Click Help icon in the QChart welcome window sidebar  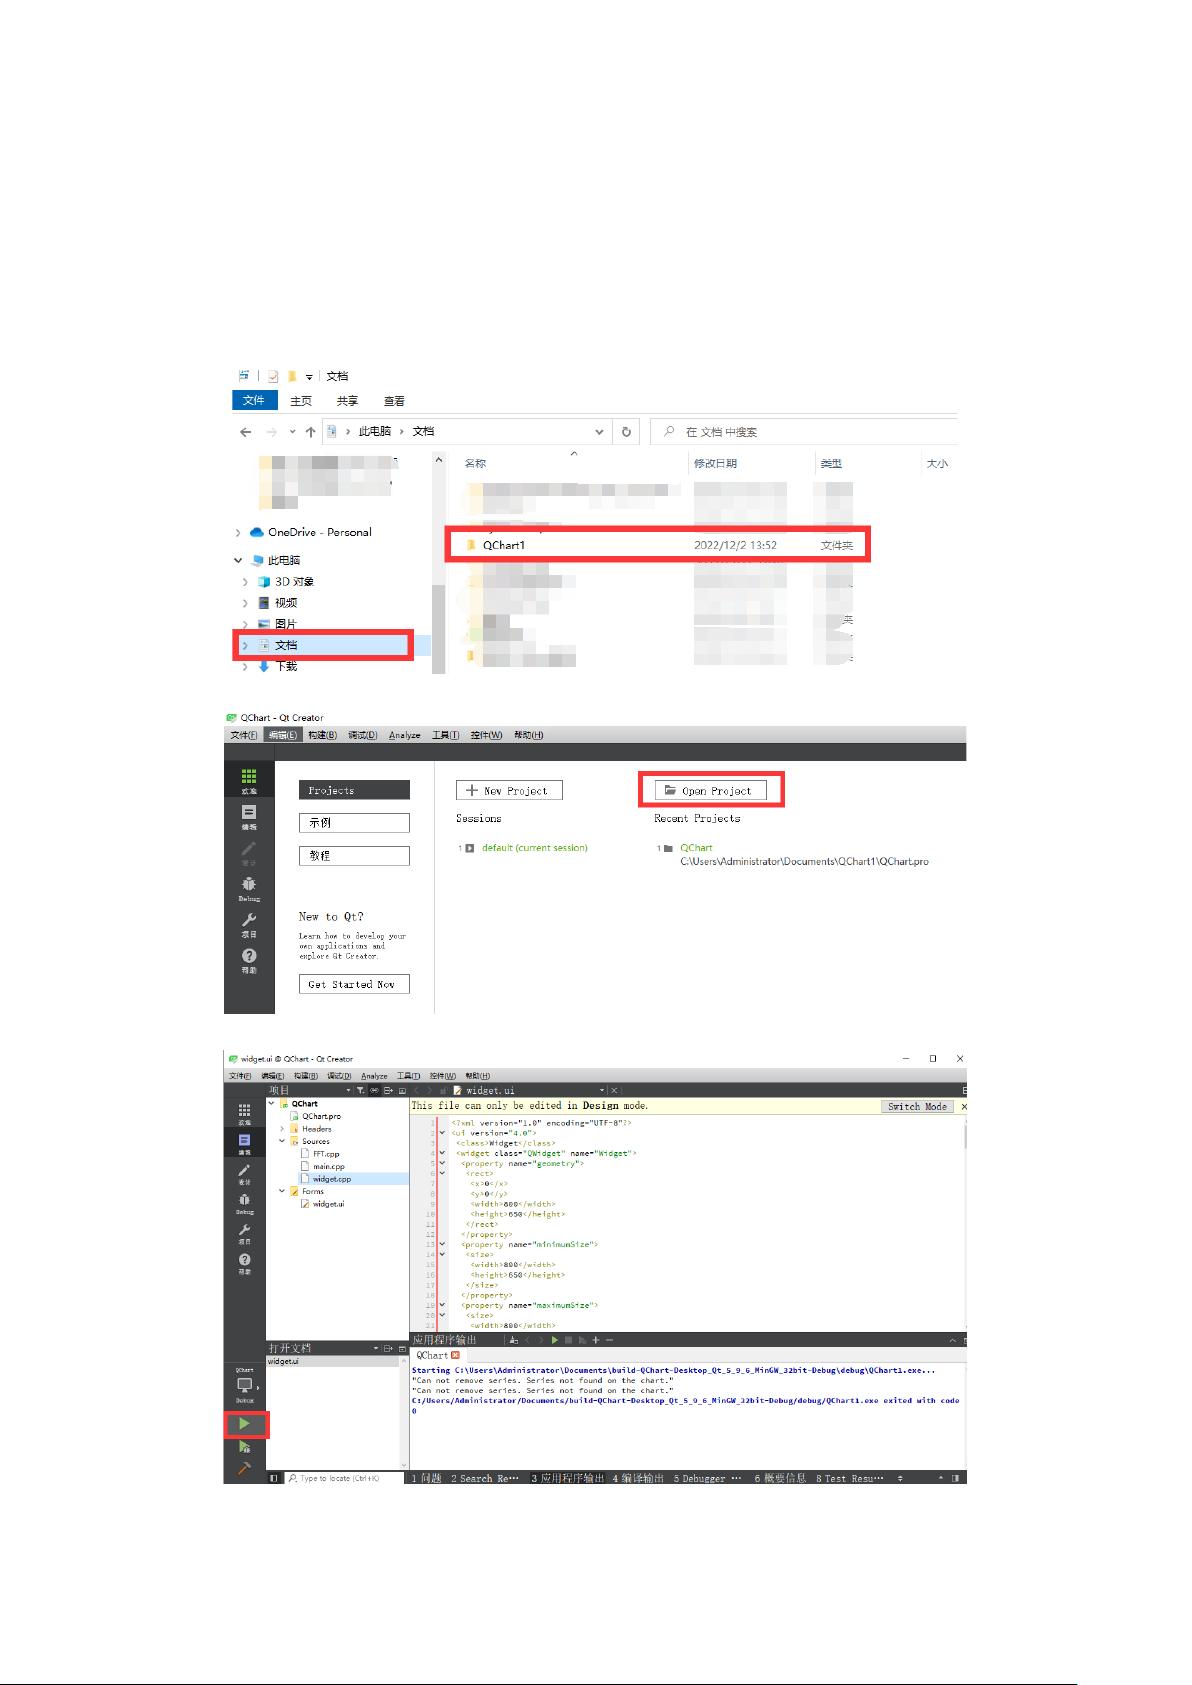pyautogui.click(x=249, y=960)
